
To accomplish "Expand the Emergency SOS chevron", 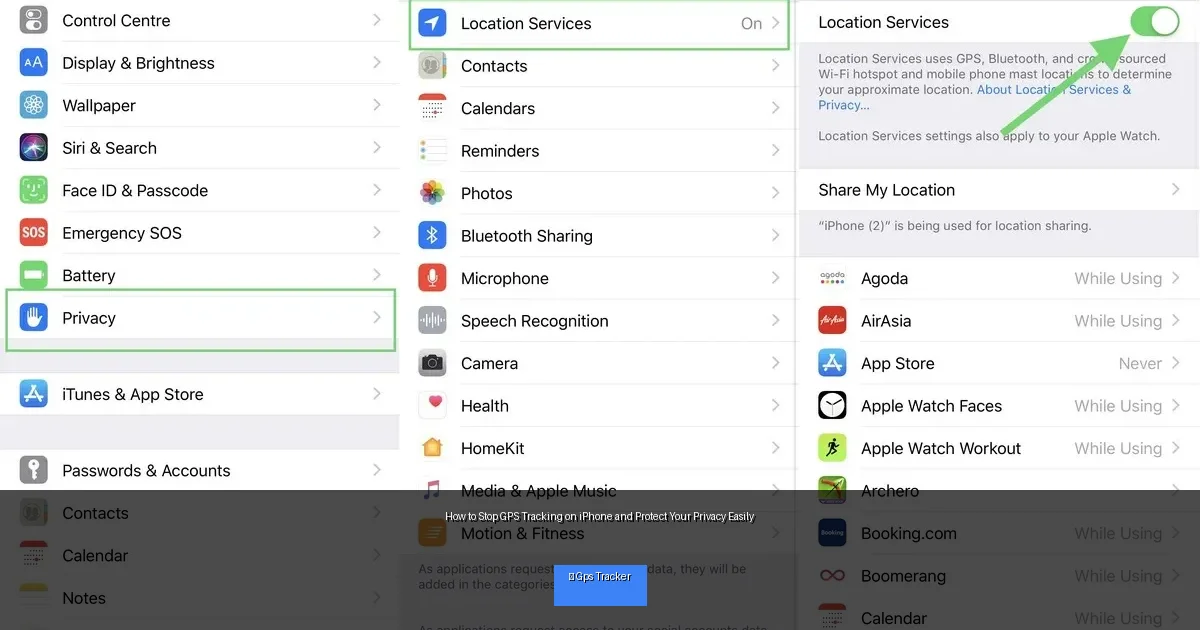I will [x=377, y=232].
